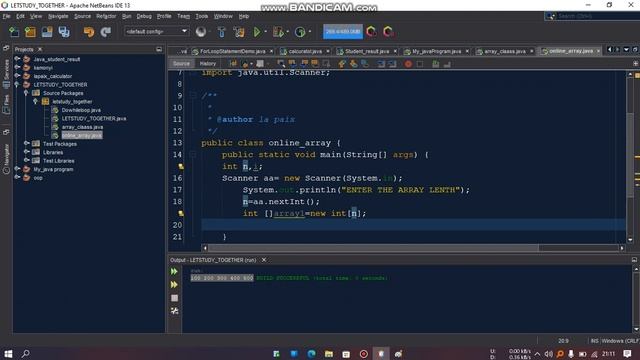
Task: Select the oop project
Action: 38,178
